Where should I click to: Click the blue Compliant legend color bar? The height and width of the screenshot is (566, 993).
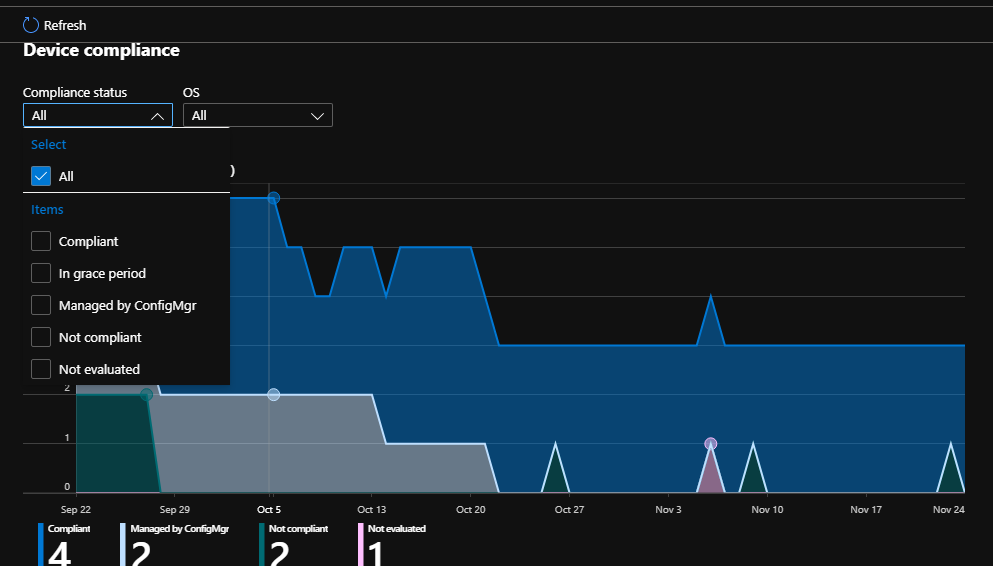click(41, 544)
